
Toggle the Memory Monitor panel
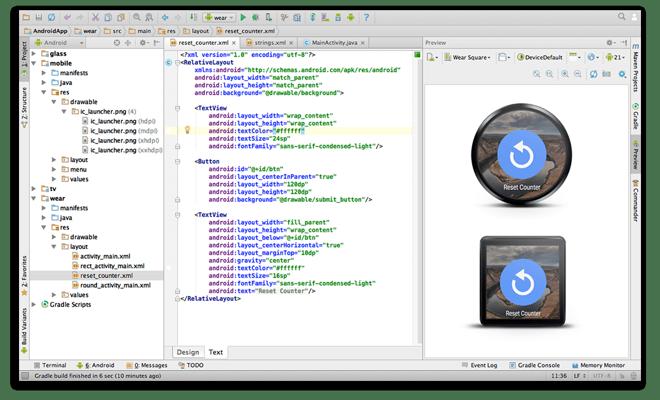[598, 365]
